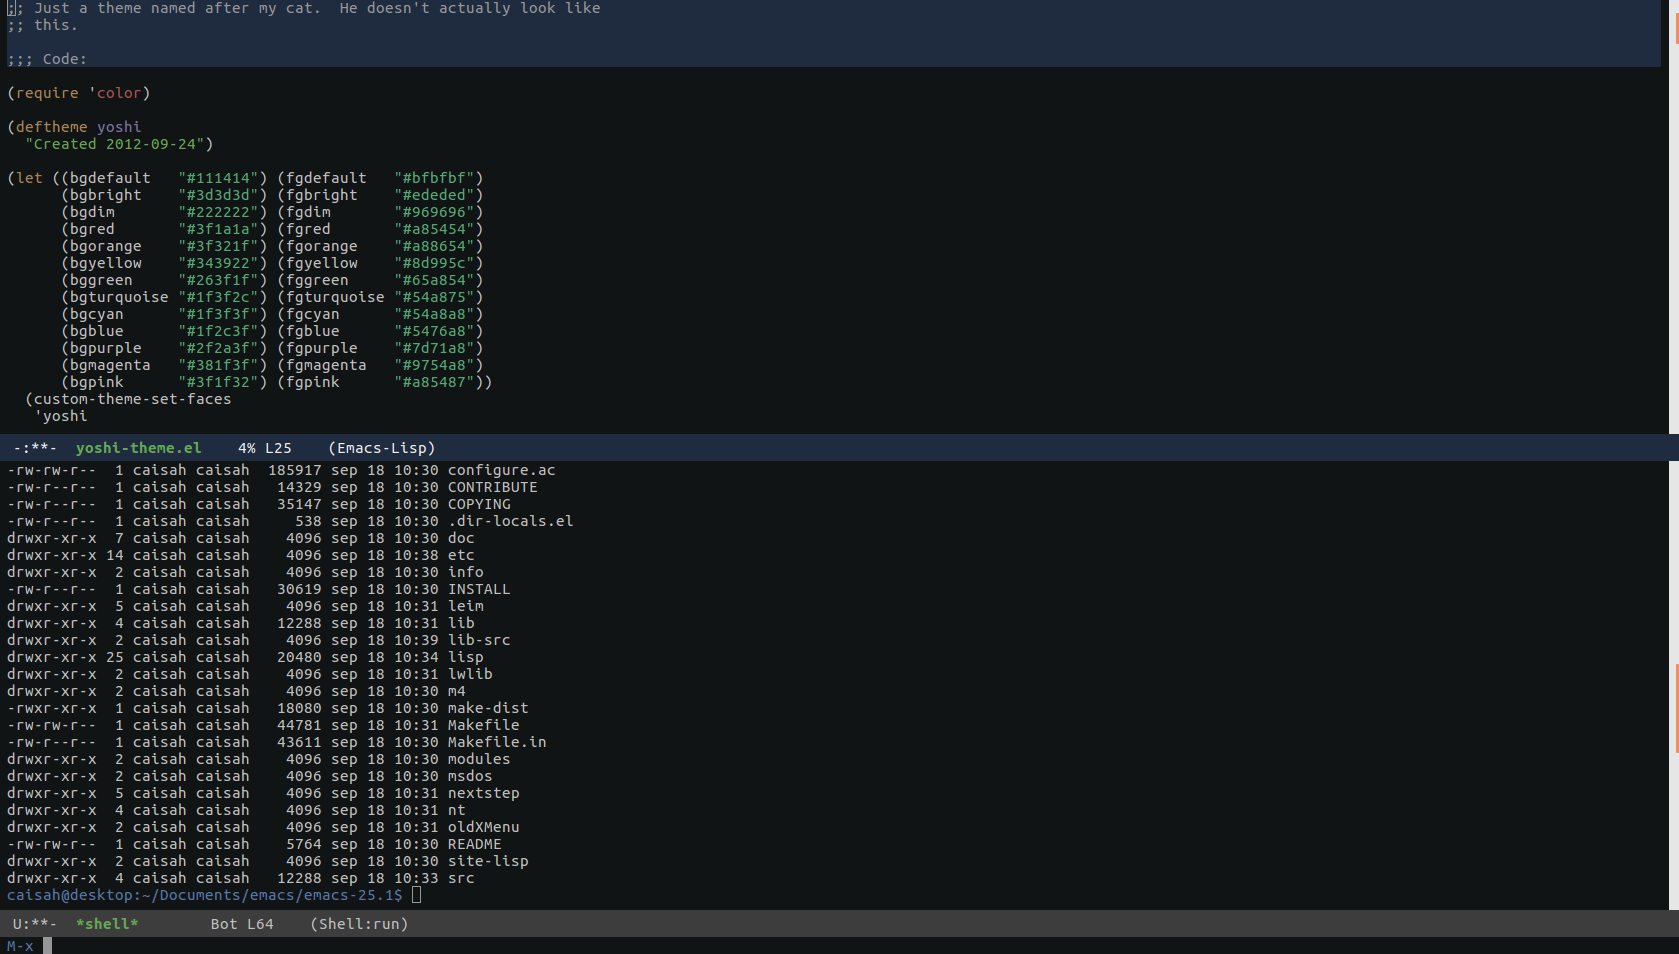This screenshot has width=1679, height=954.
Task: Click the lib-src directory entry
Action: point(479,640)
